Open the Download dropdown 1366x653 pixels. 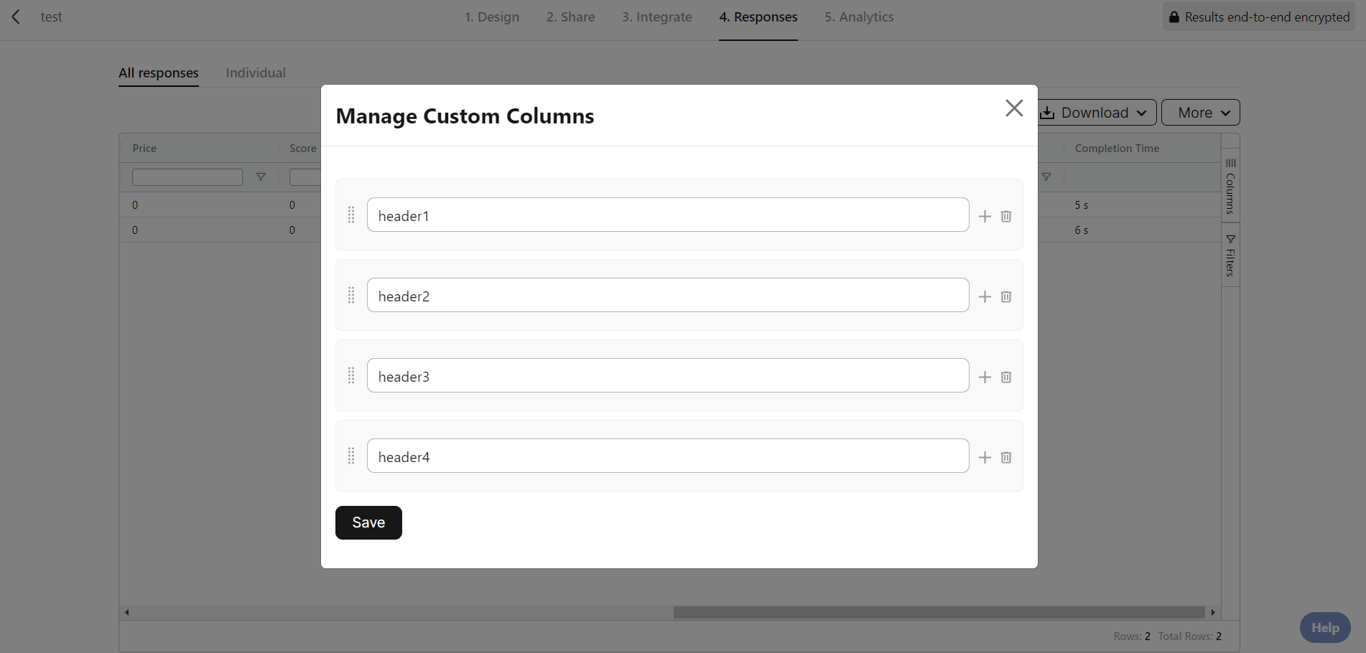pos(1096,113)
